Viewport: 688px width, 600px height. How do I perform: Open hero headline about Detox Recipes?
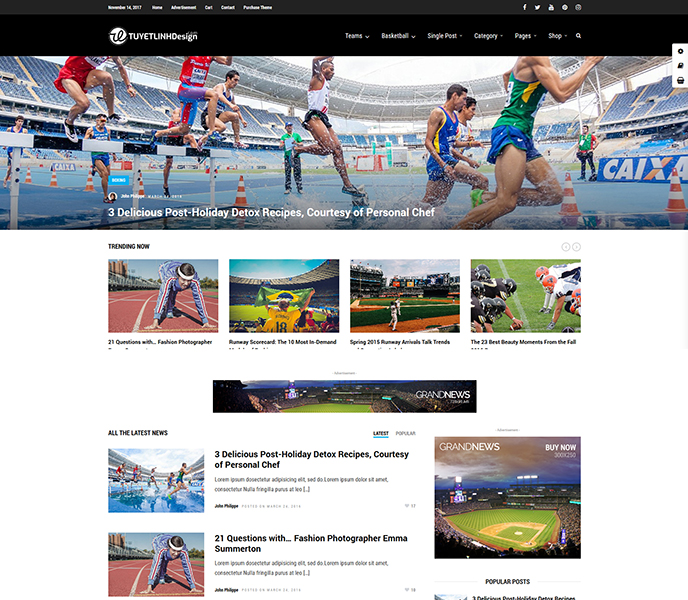(271, 212)
